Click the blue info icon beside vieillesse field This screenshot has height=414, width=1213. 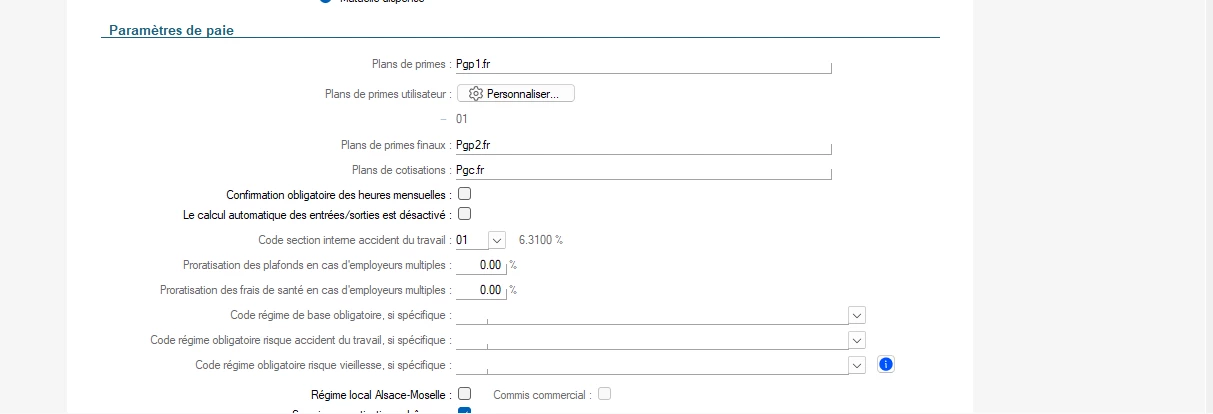coord(885,365)
